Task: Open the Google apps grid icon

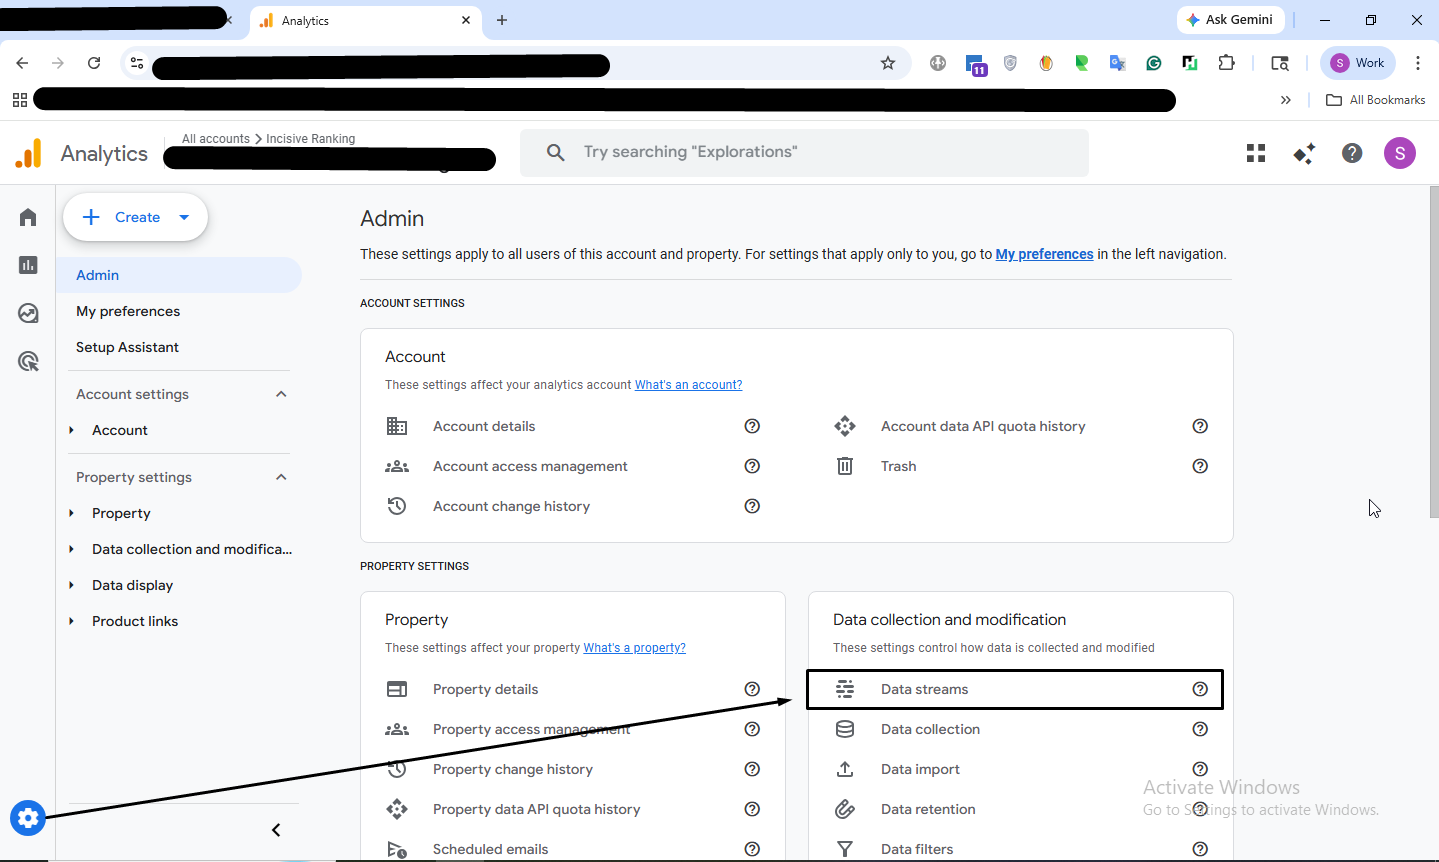Action: tap(1256, 153)
